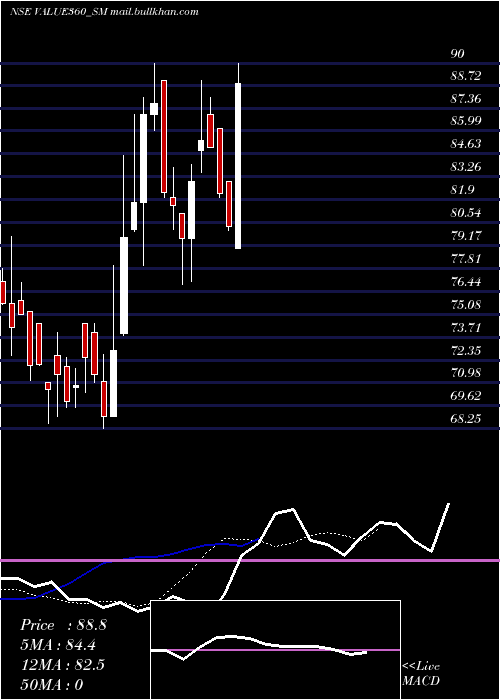Click the 88.72 price axis label
Screen dimensions: 500x700
[466, 76]
